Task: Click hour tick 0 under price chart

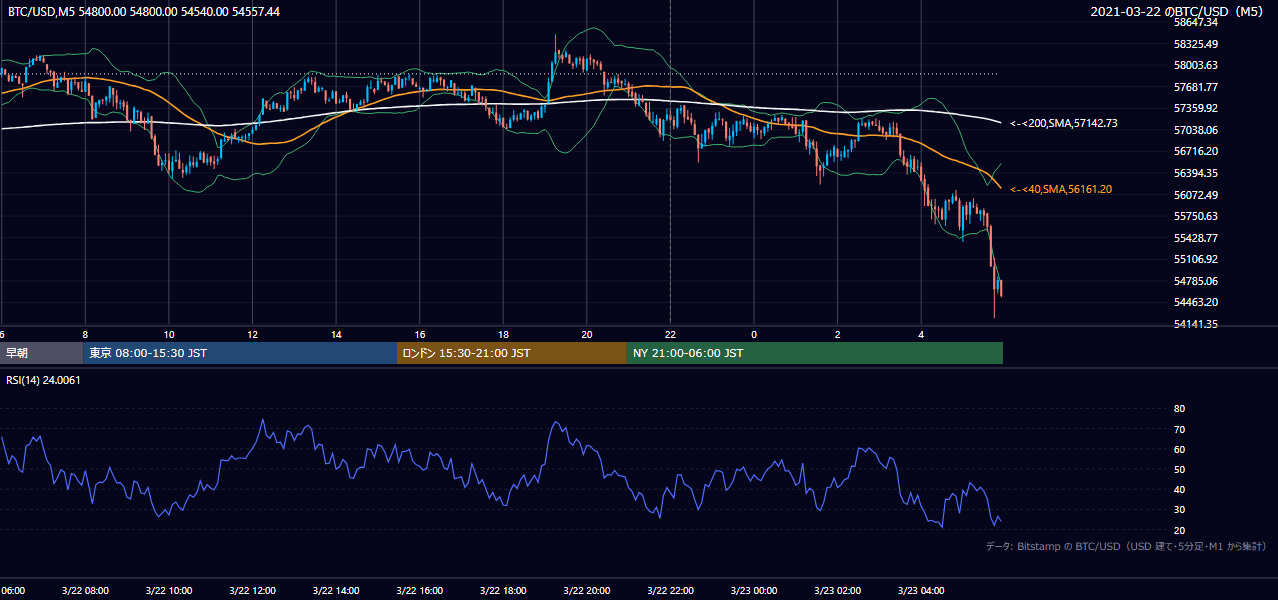Action: tap(754, 334)
